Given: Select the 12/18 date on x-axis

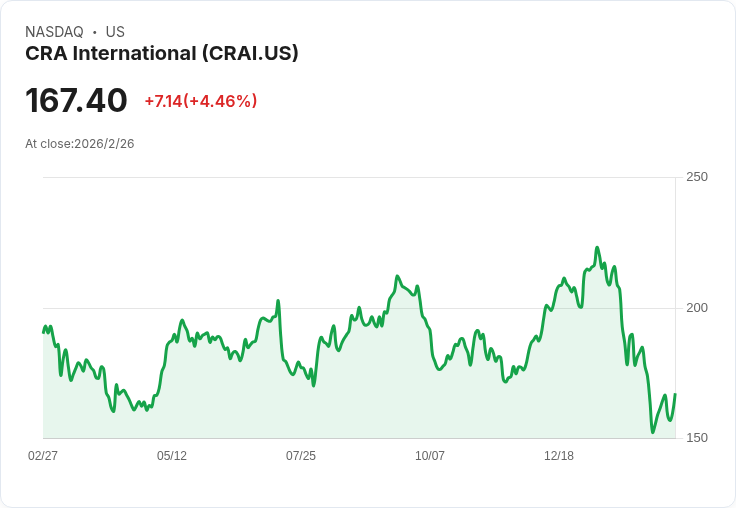Looking at the screenshot, I should click(559, 456).
